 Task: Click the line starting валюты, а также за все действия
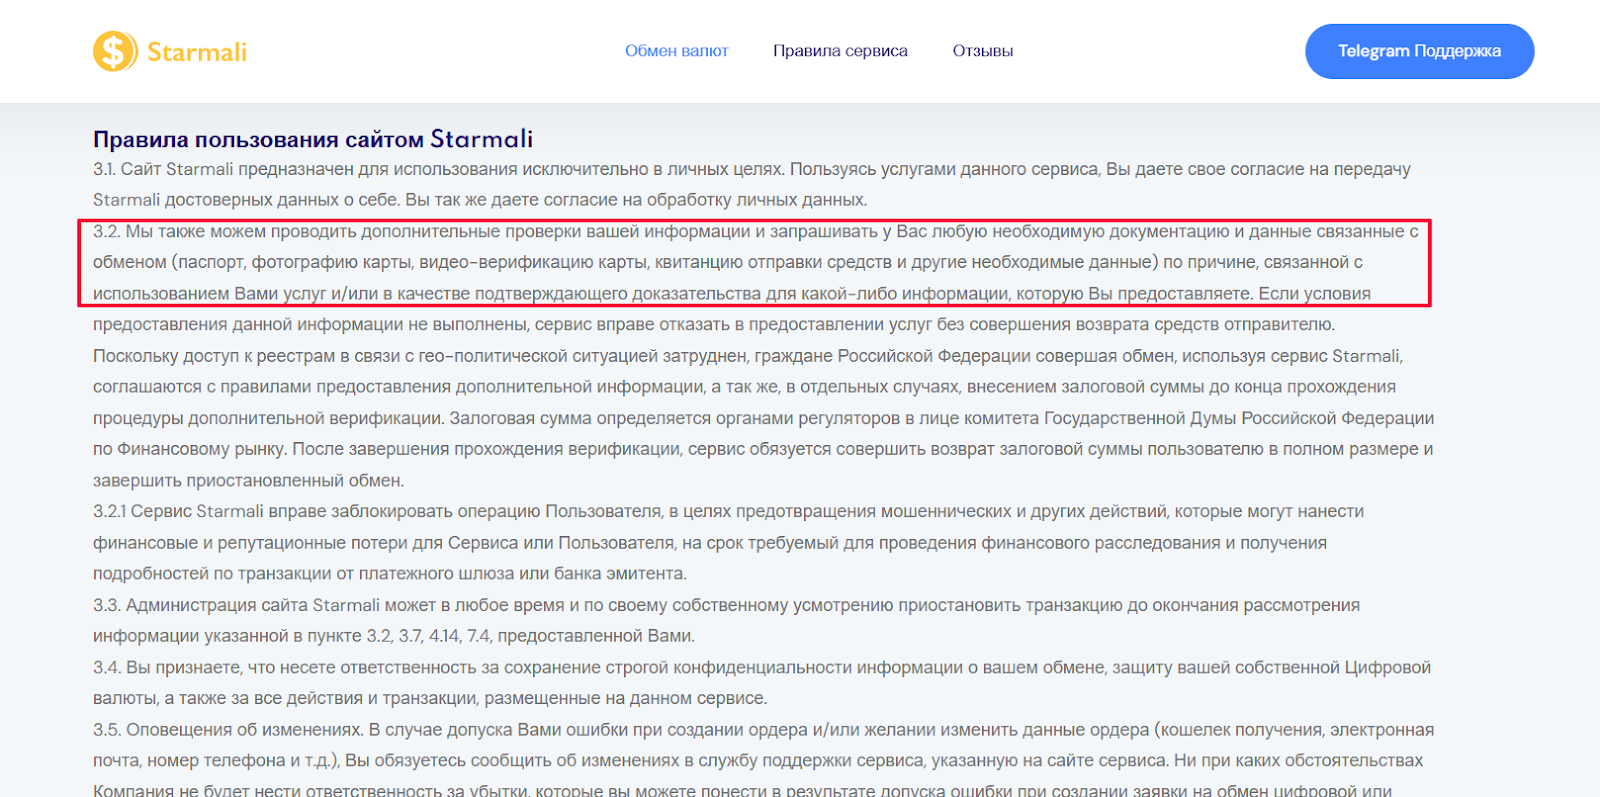point(430,698)
